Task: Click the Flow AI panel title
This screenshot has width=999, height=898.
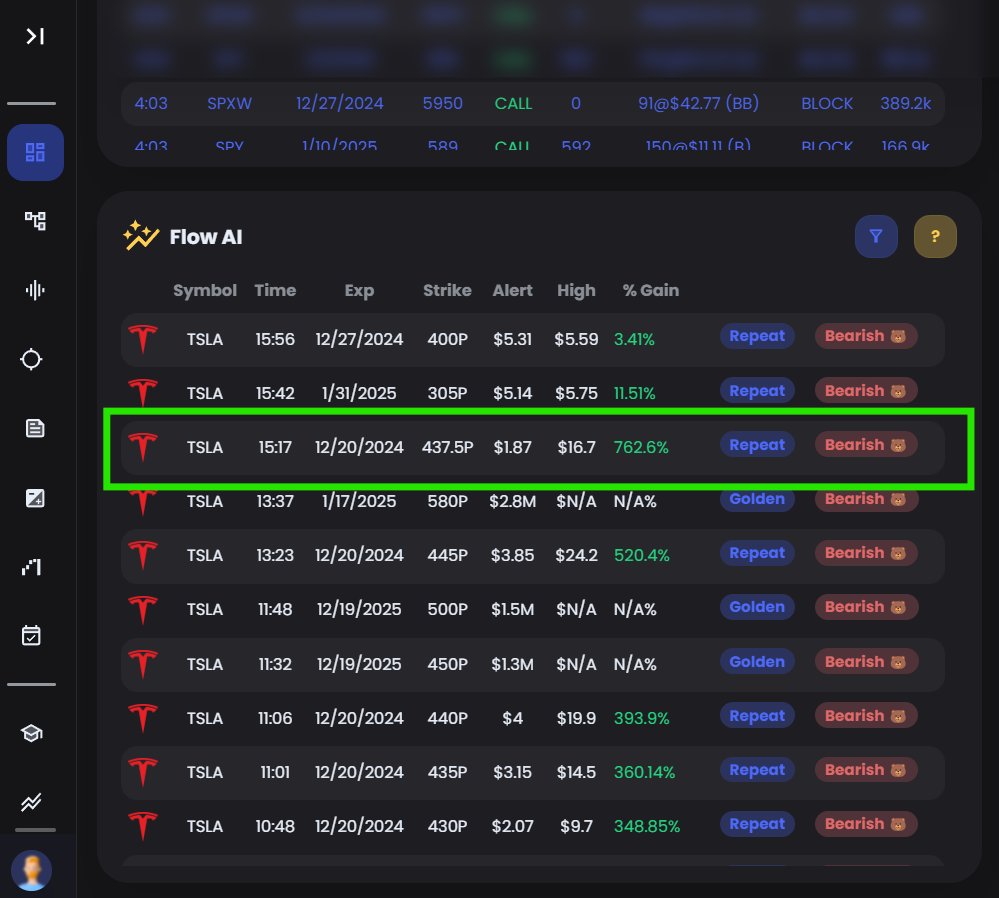Action: tap(206, 236)
